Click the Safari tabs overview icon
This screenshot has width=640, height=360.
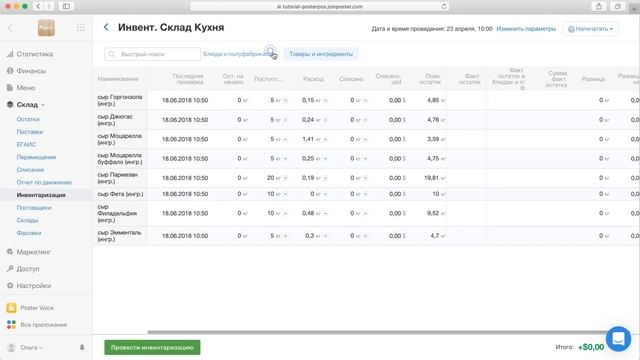(x=618, y=6)
